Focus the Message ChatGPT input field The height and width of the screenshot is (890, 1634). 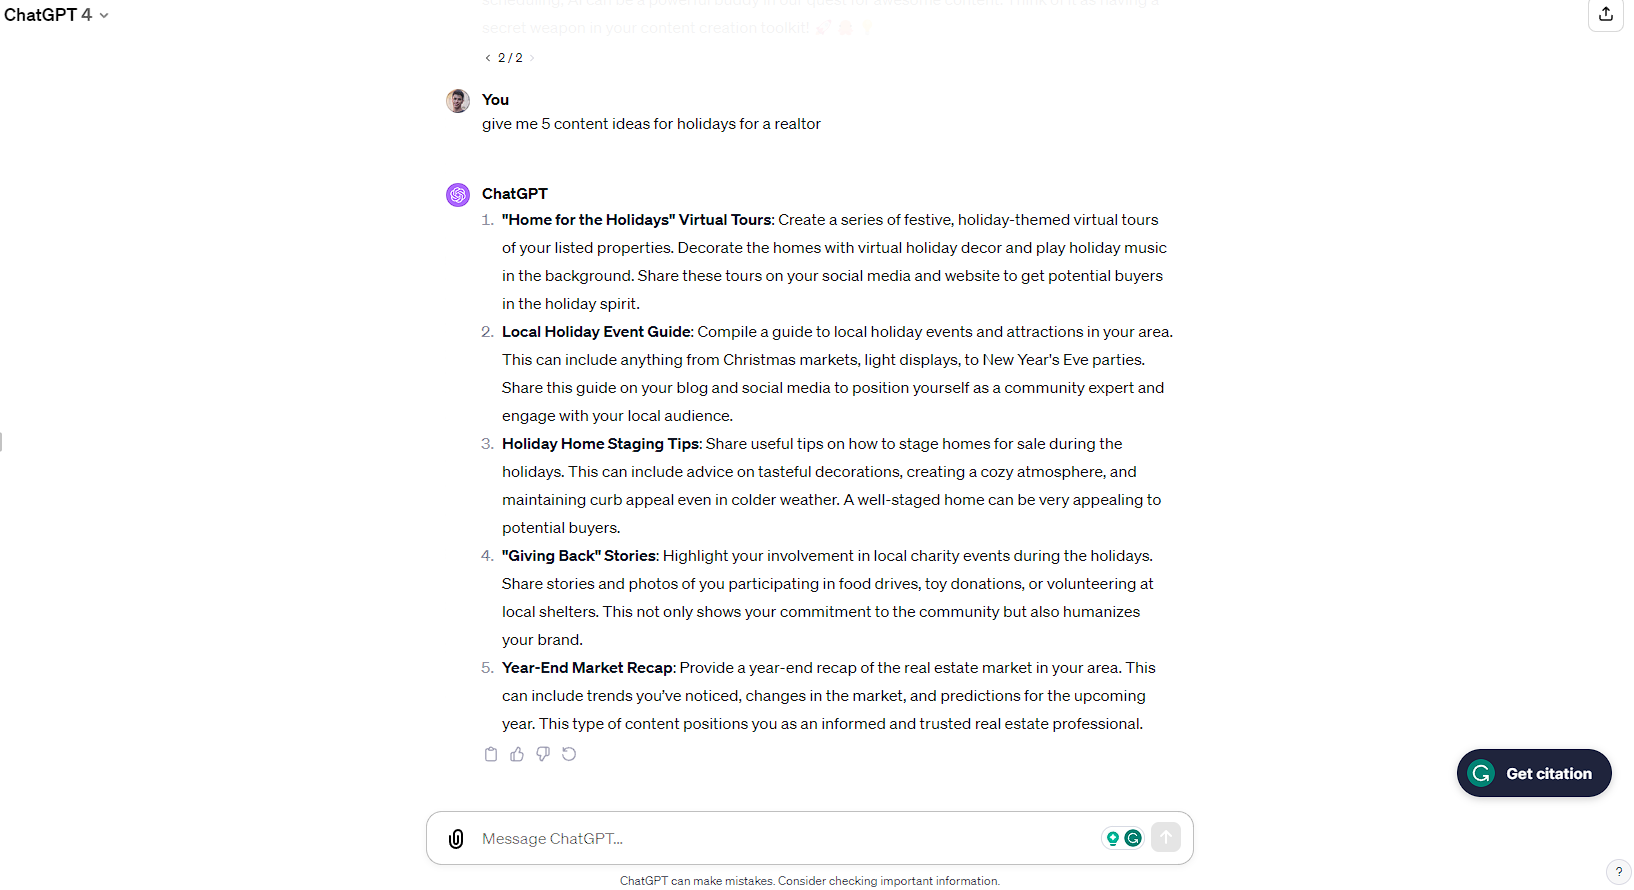pyautogui.click(x=780, y=839)
